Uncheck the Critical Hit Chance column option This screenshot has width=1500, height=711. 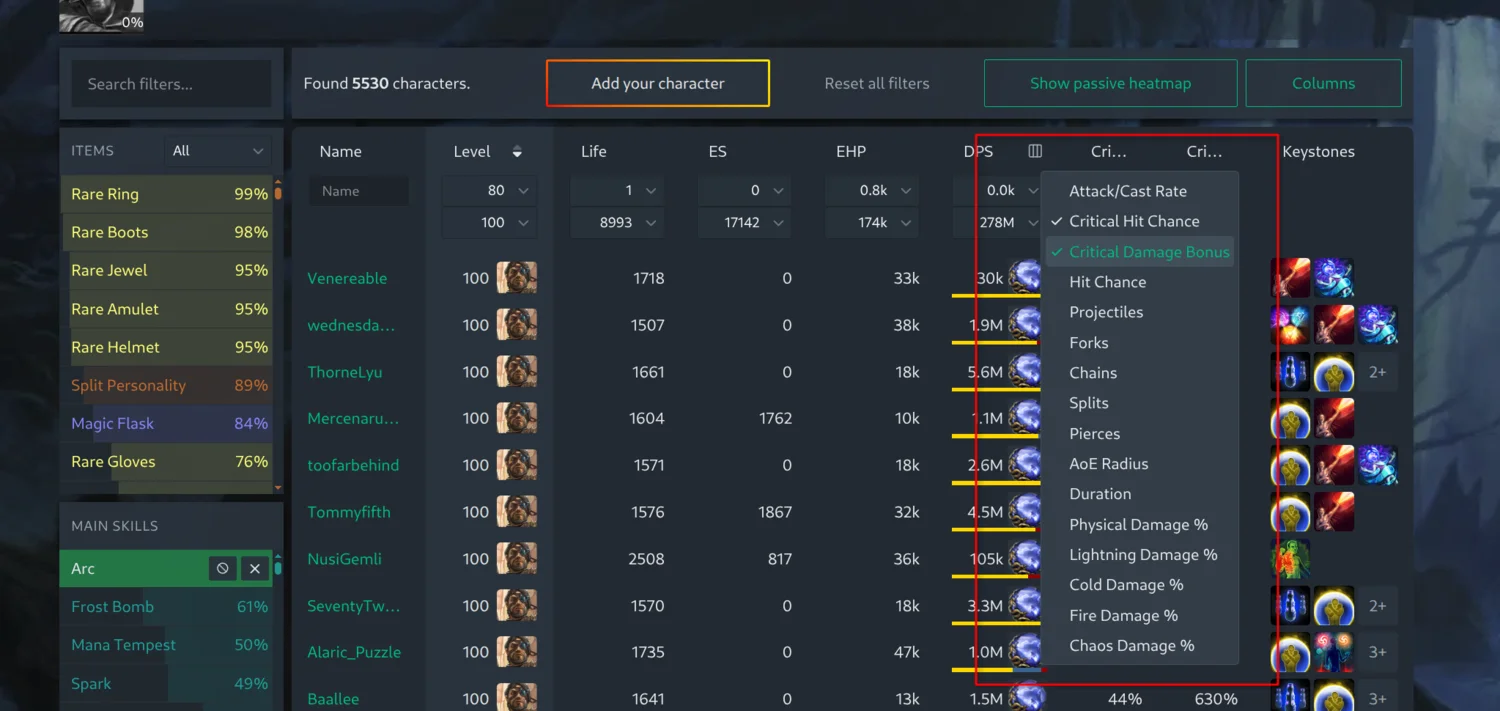click(1139, 221)
